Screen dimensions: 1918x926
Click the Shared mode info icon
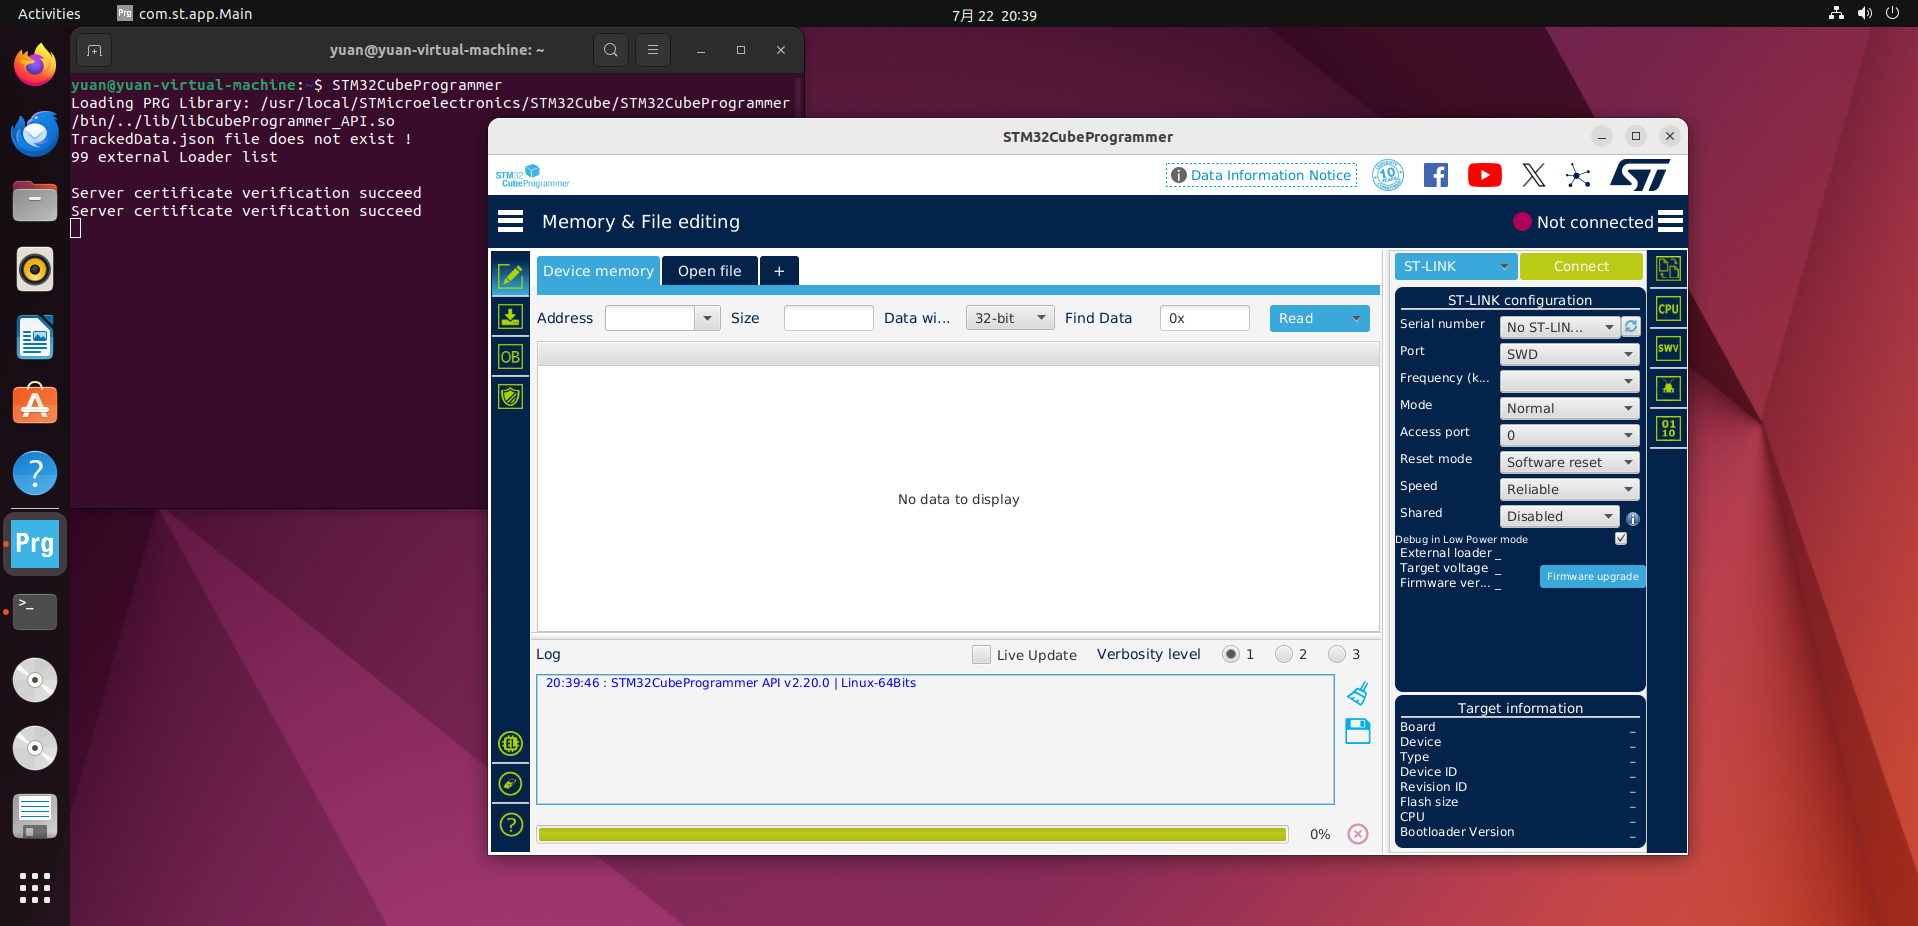1632,518
